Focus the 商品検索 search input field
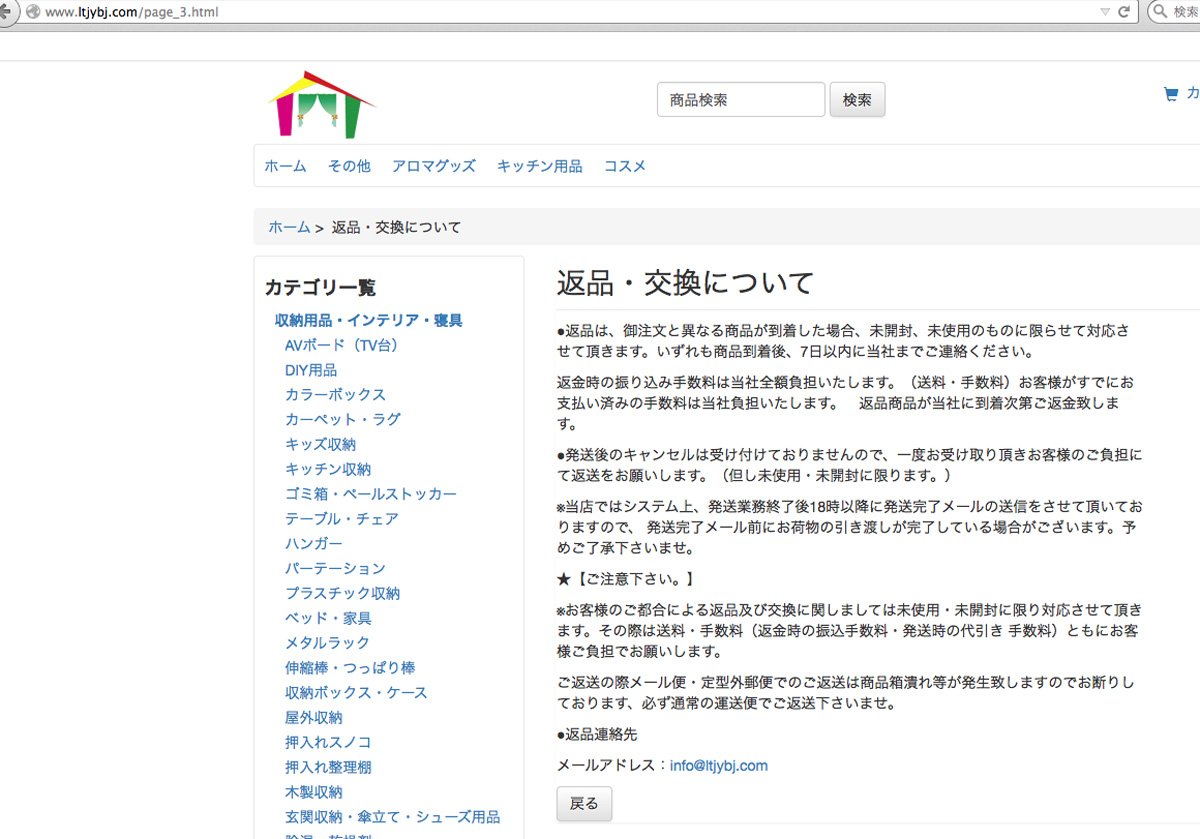The image size is (1200, 839). (x=740, y=100)
